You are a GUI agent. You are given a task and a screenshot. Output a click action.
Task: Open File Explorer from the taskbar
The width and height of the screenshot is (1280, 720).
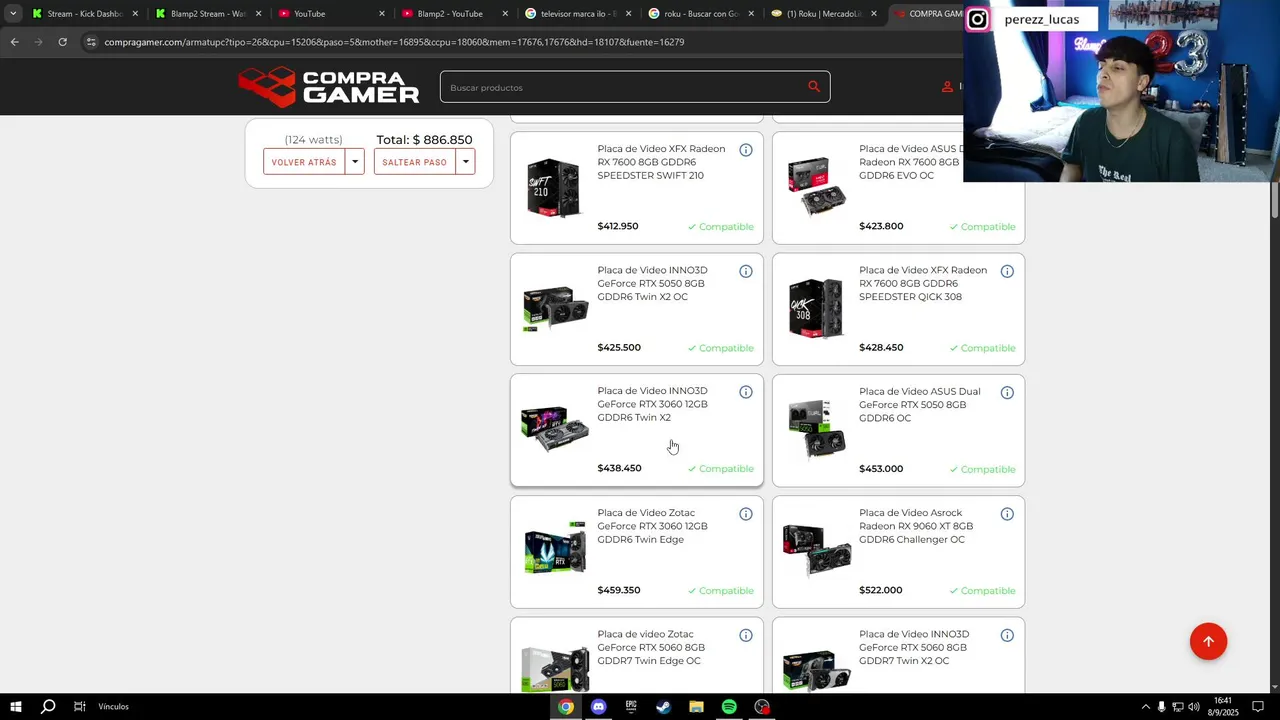click(696, 707)
